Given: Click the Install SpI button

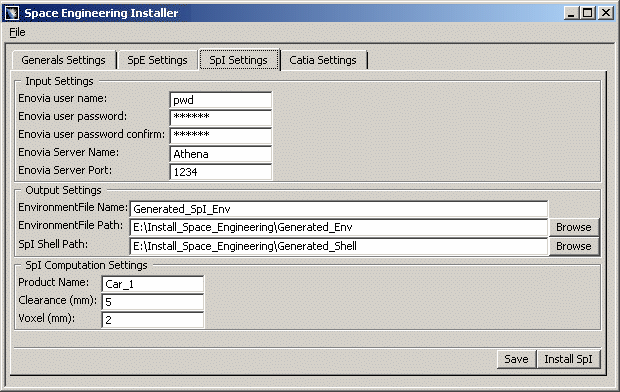Looking at the screenshot, I should 569,359.
